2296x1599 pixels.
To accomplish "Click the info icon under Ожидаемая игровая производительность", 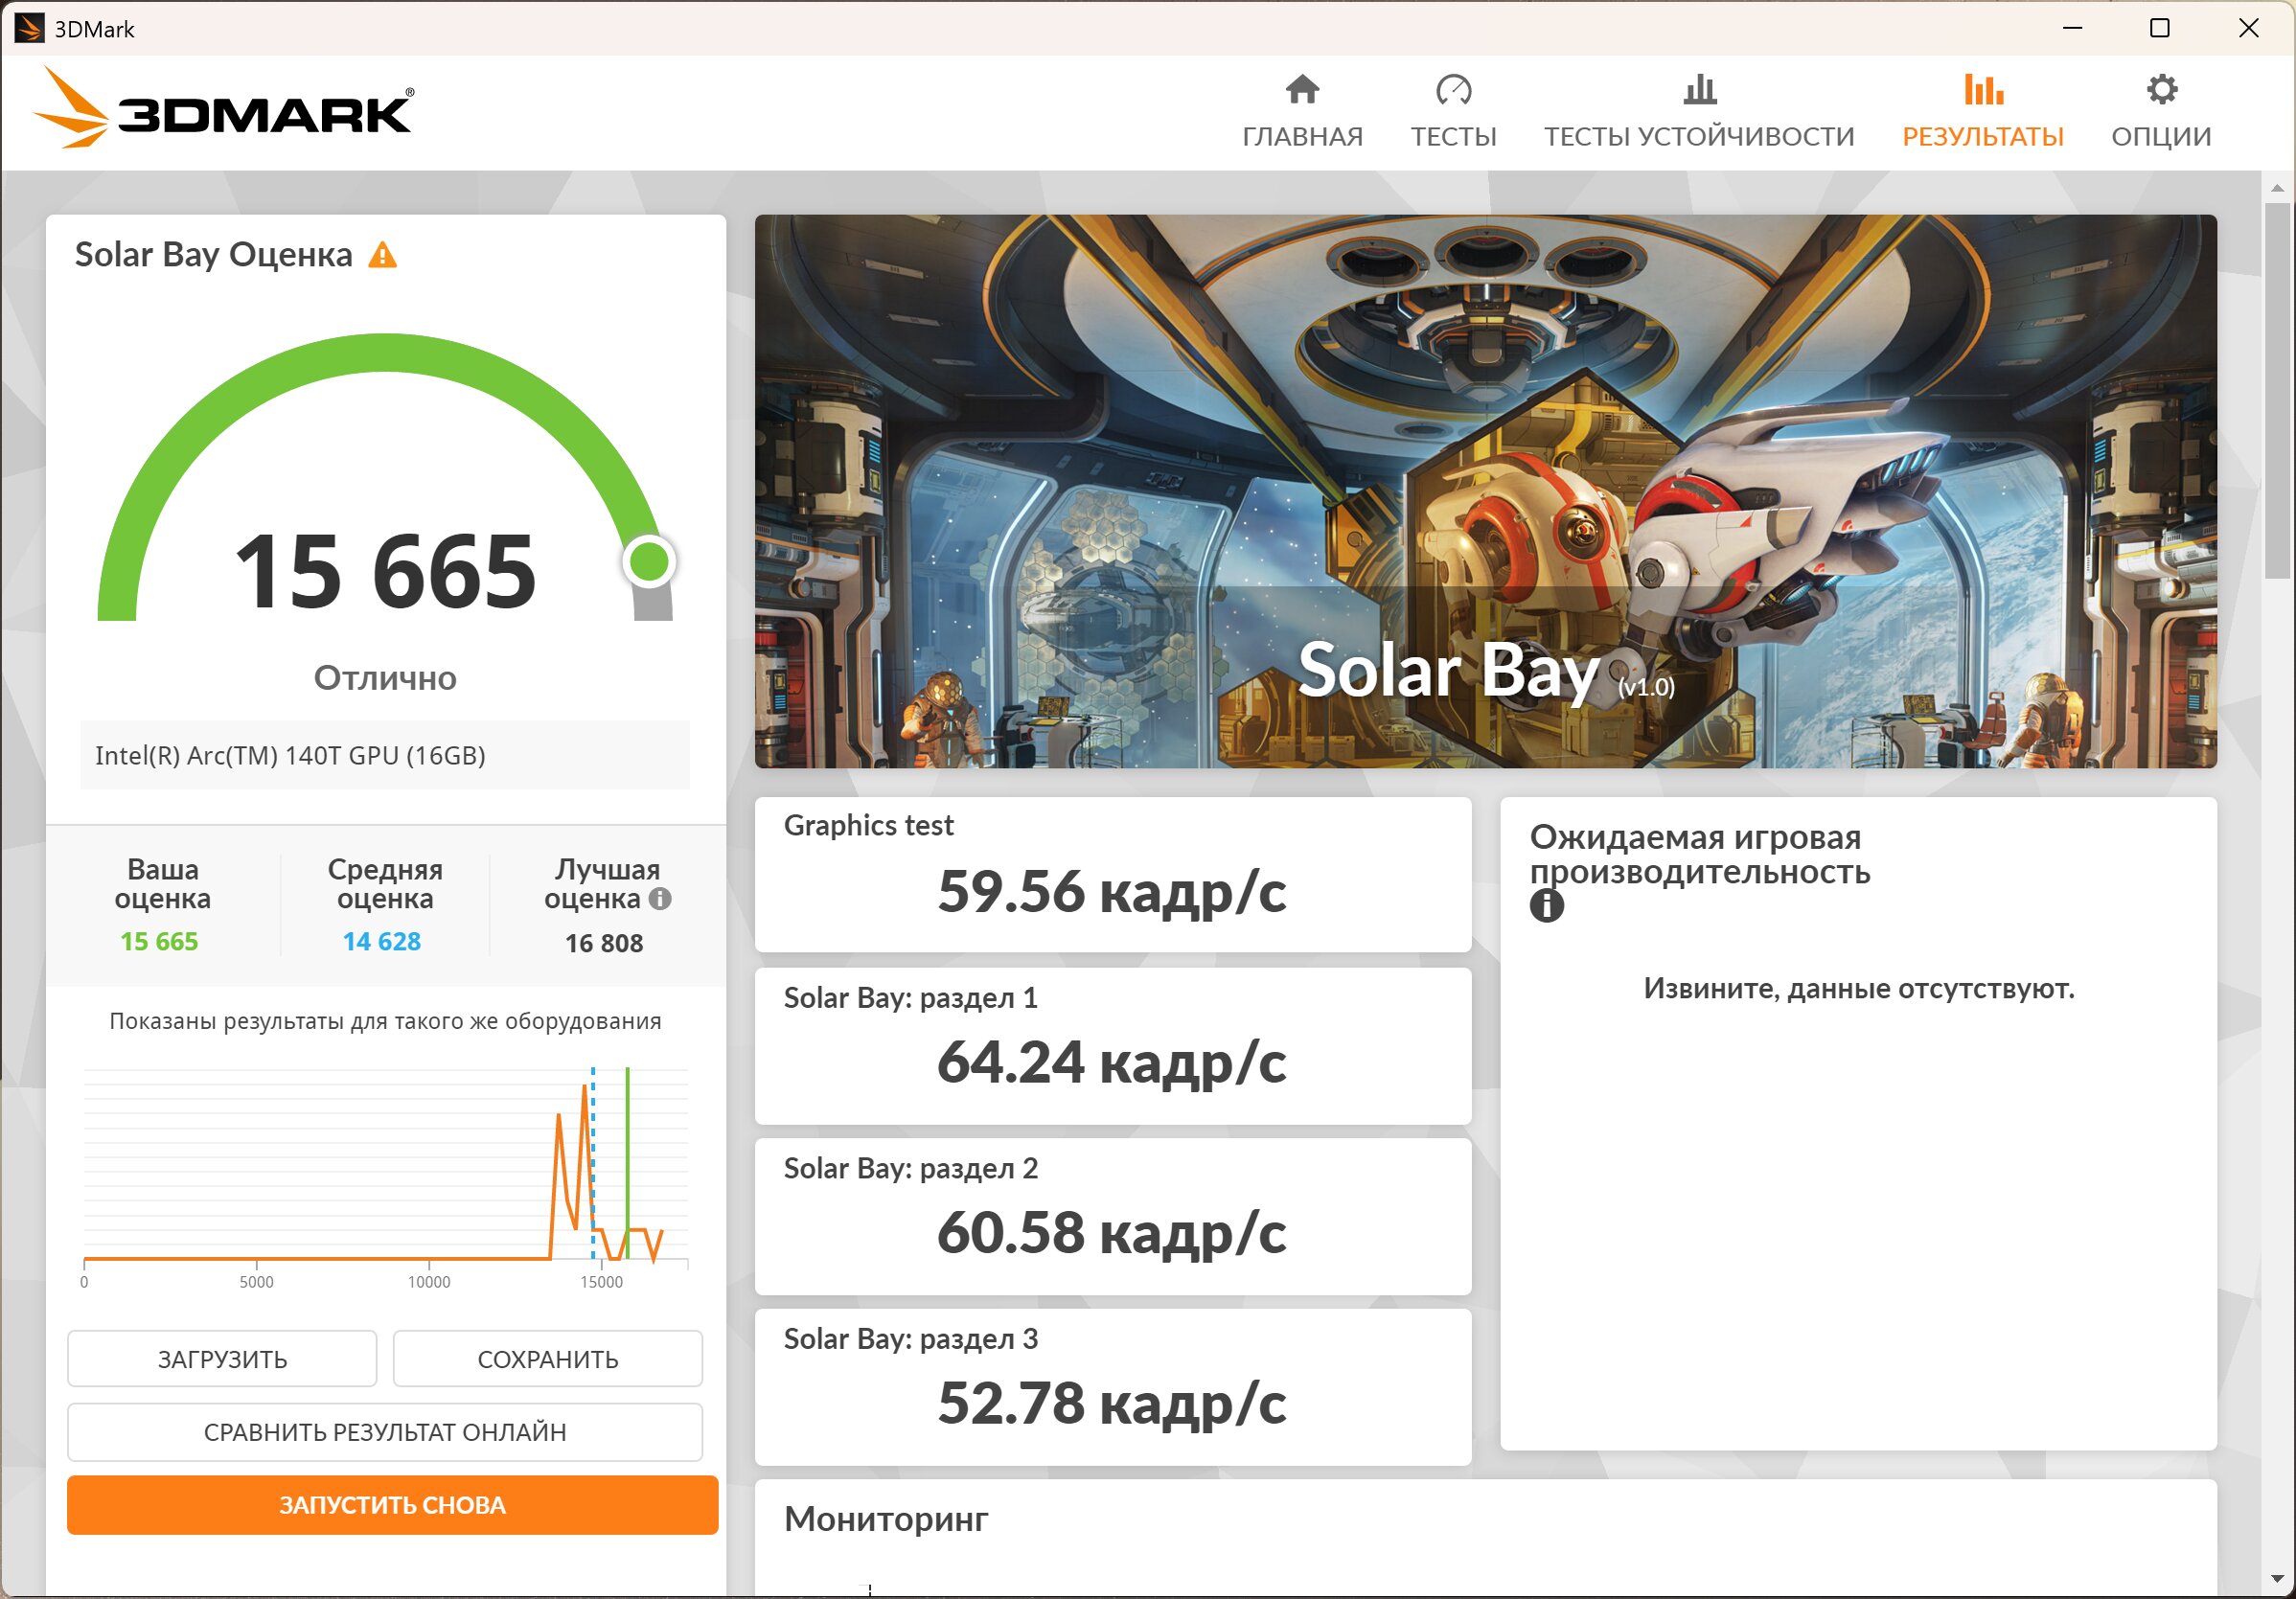I will [x=1546, y=906].
